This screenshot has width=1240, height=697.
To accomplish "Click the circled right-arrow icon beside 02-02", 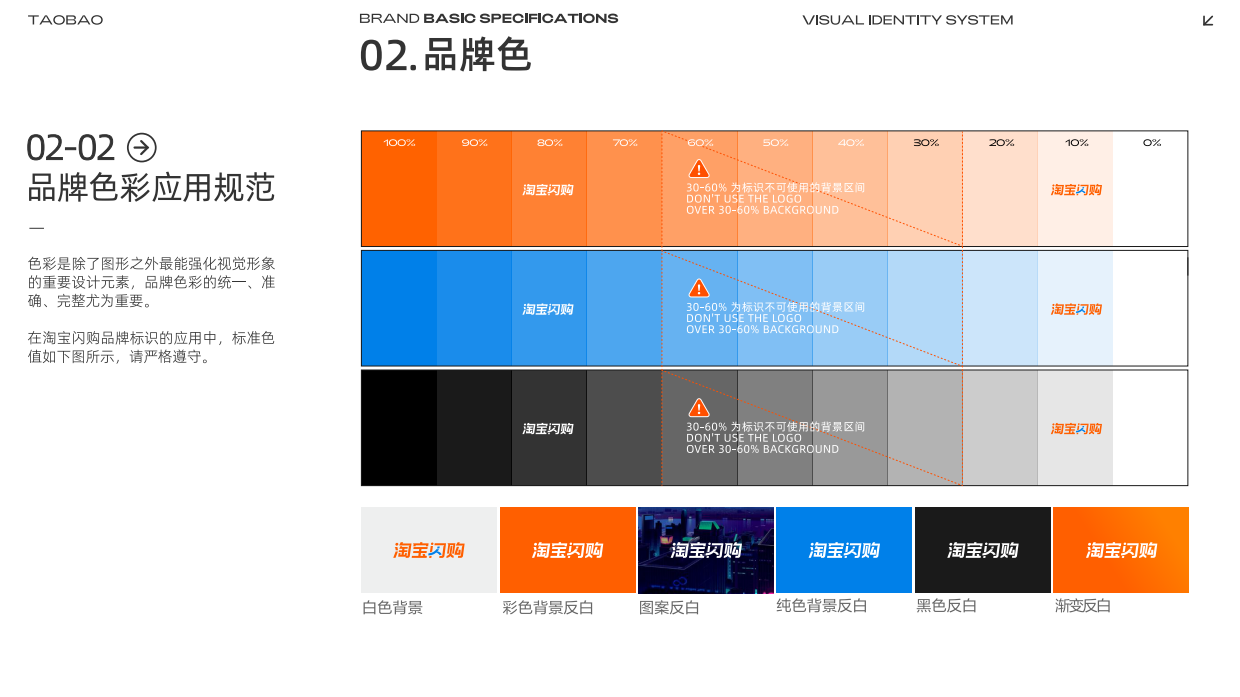I will pos(142,148).
